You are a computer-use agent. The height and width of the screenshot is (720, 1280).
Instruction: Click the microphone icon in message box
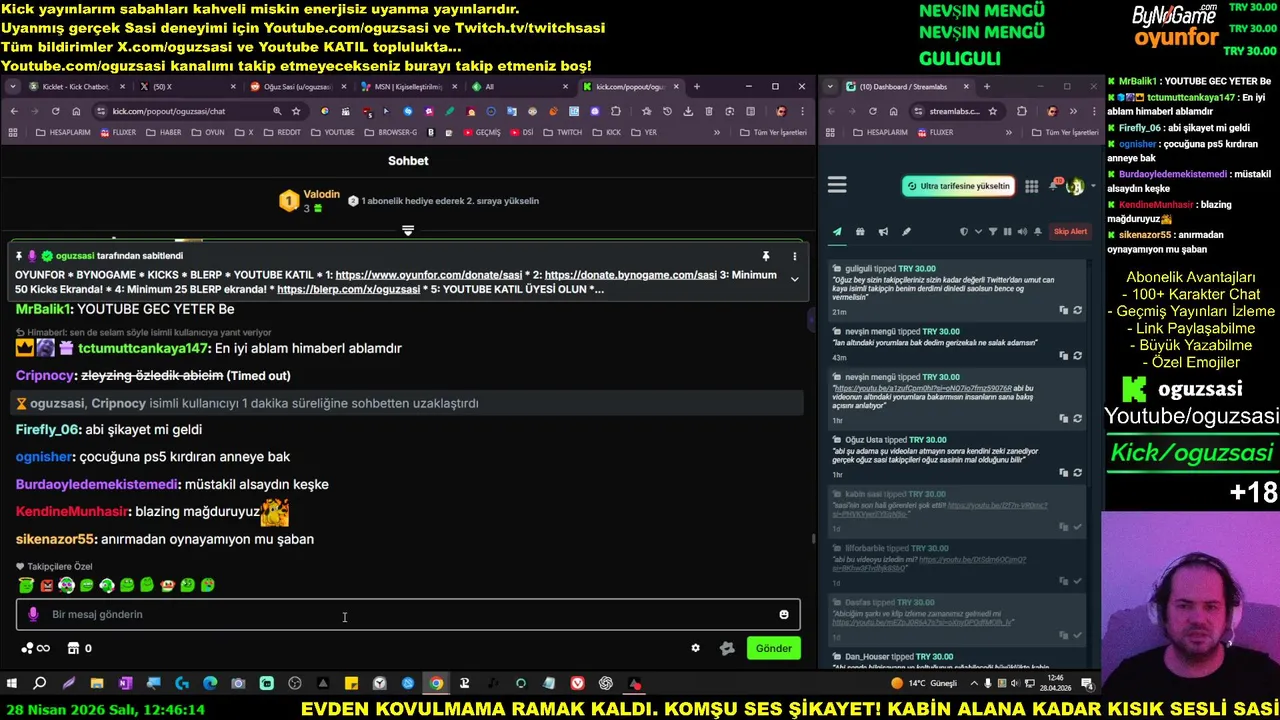tap(33, 614)
